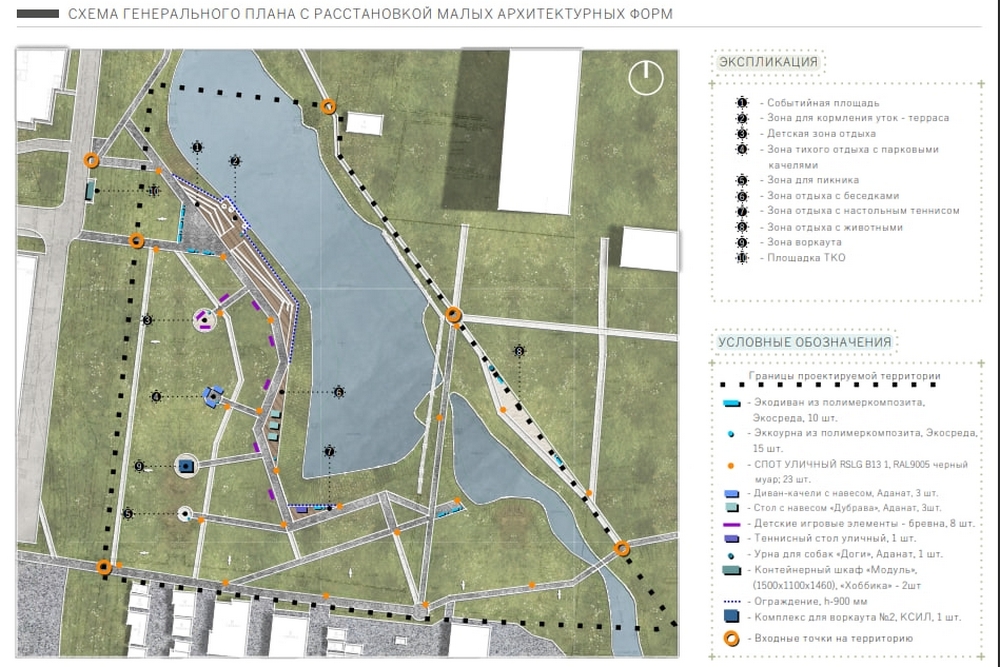Click the УСЛОВНЫЕ ОБОЗНАЧЕНИЯ heading
This screenshot has width=1000, height=667.
804,342
